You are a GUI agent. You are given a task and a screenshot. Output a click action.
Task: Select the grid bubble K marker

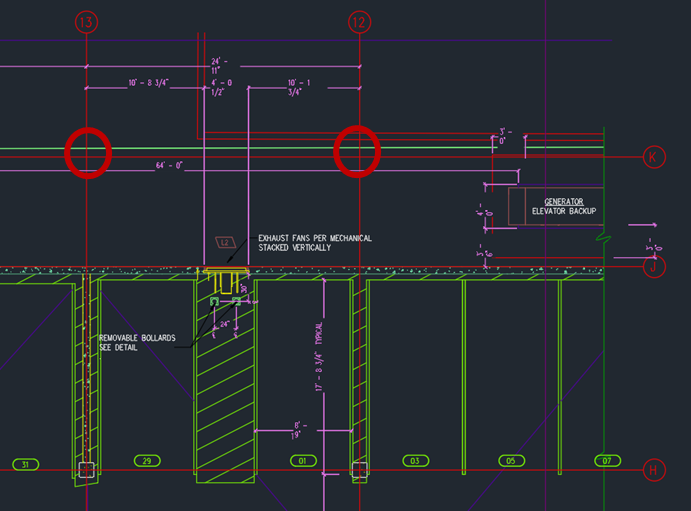(653, 157)
